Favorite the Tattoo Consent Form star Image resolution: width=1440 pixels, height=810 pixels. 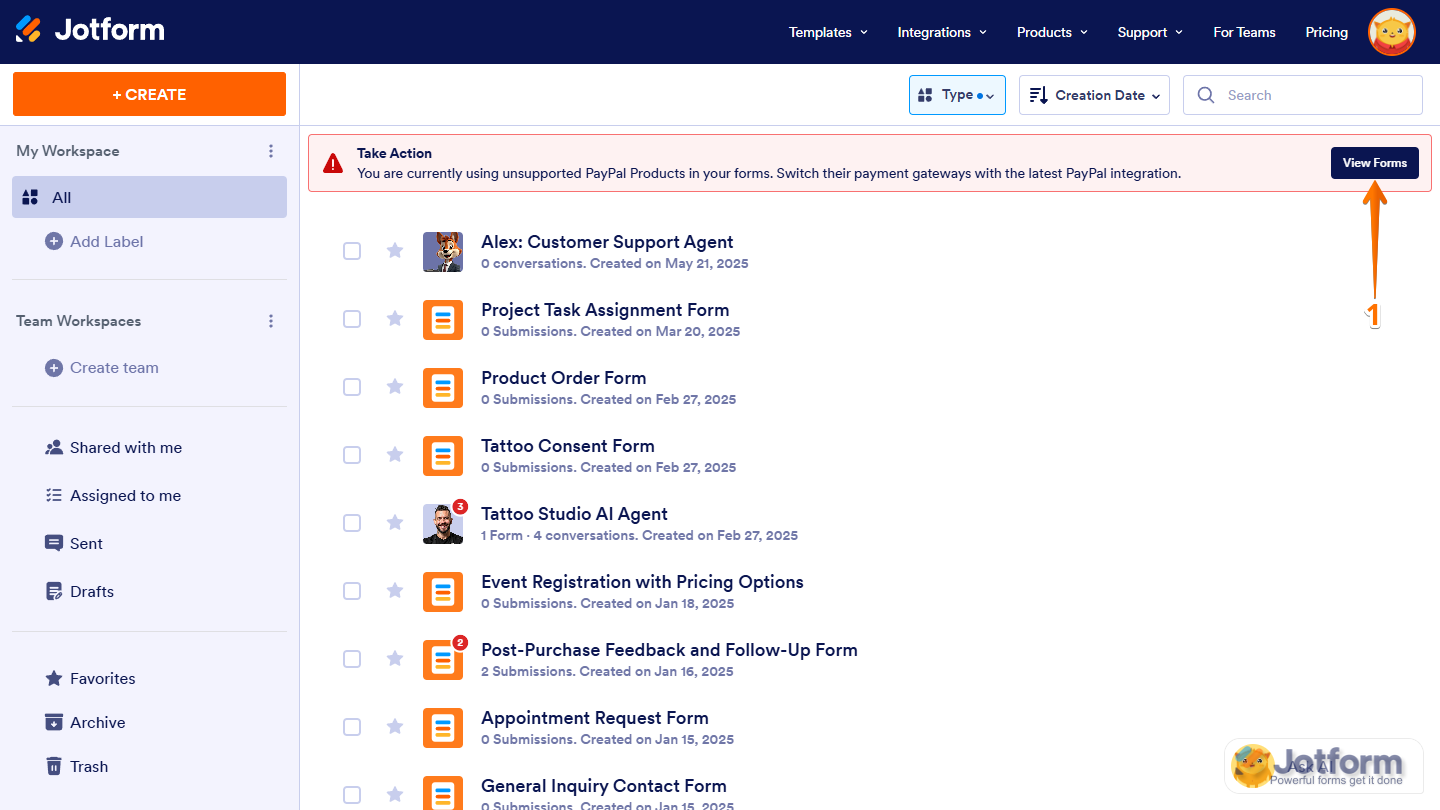(395, 455)
